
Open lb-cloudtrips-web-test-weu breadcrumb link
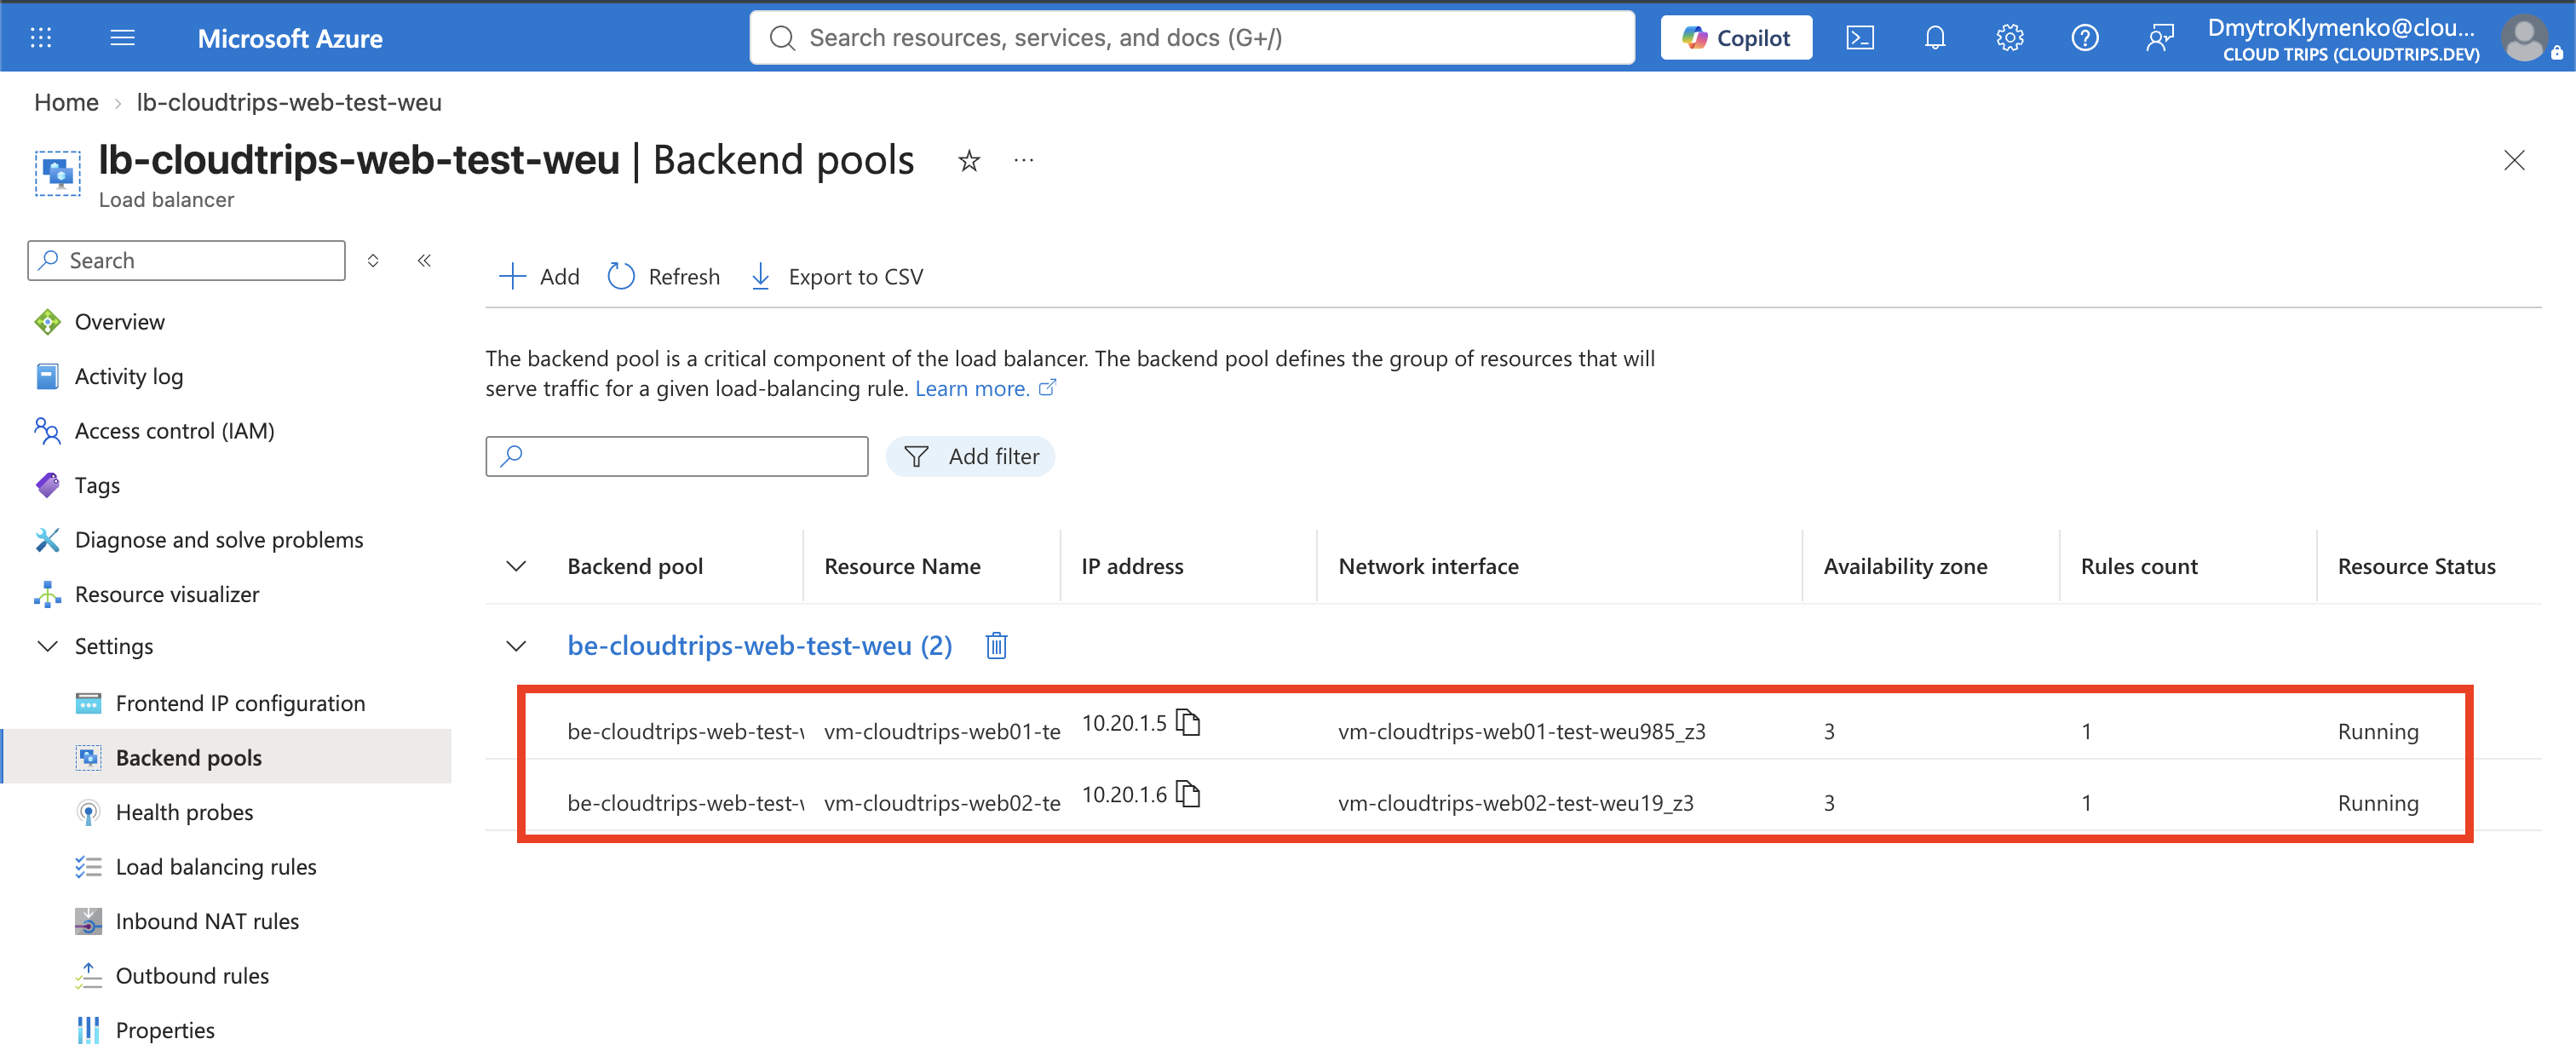pyautogui.click(x=289, y=102)
